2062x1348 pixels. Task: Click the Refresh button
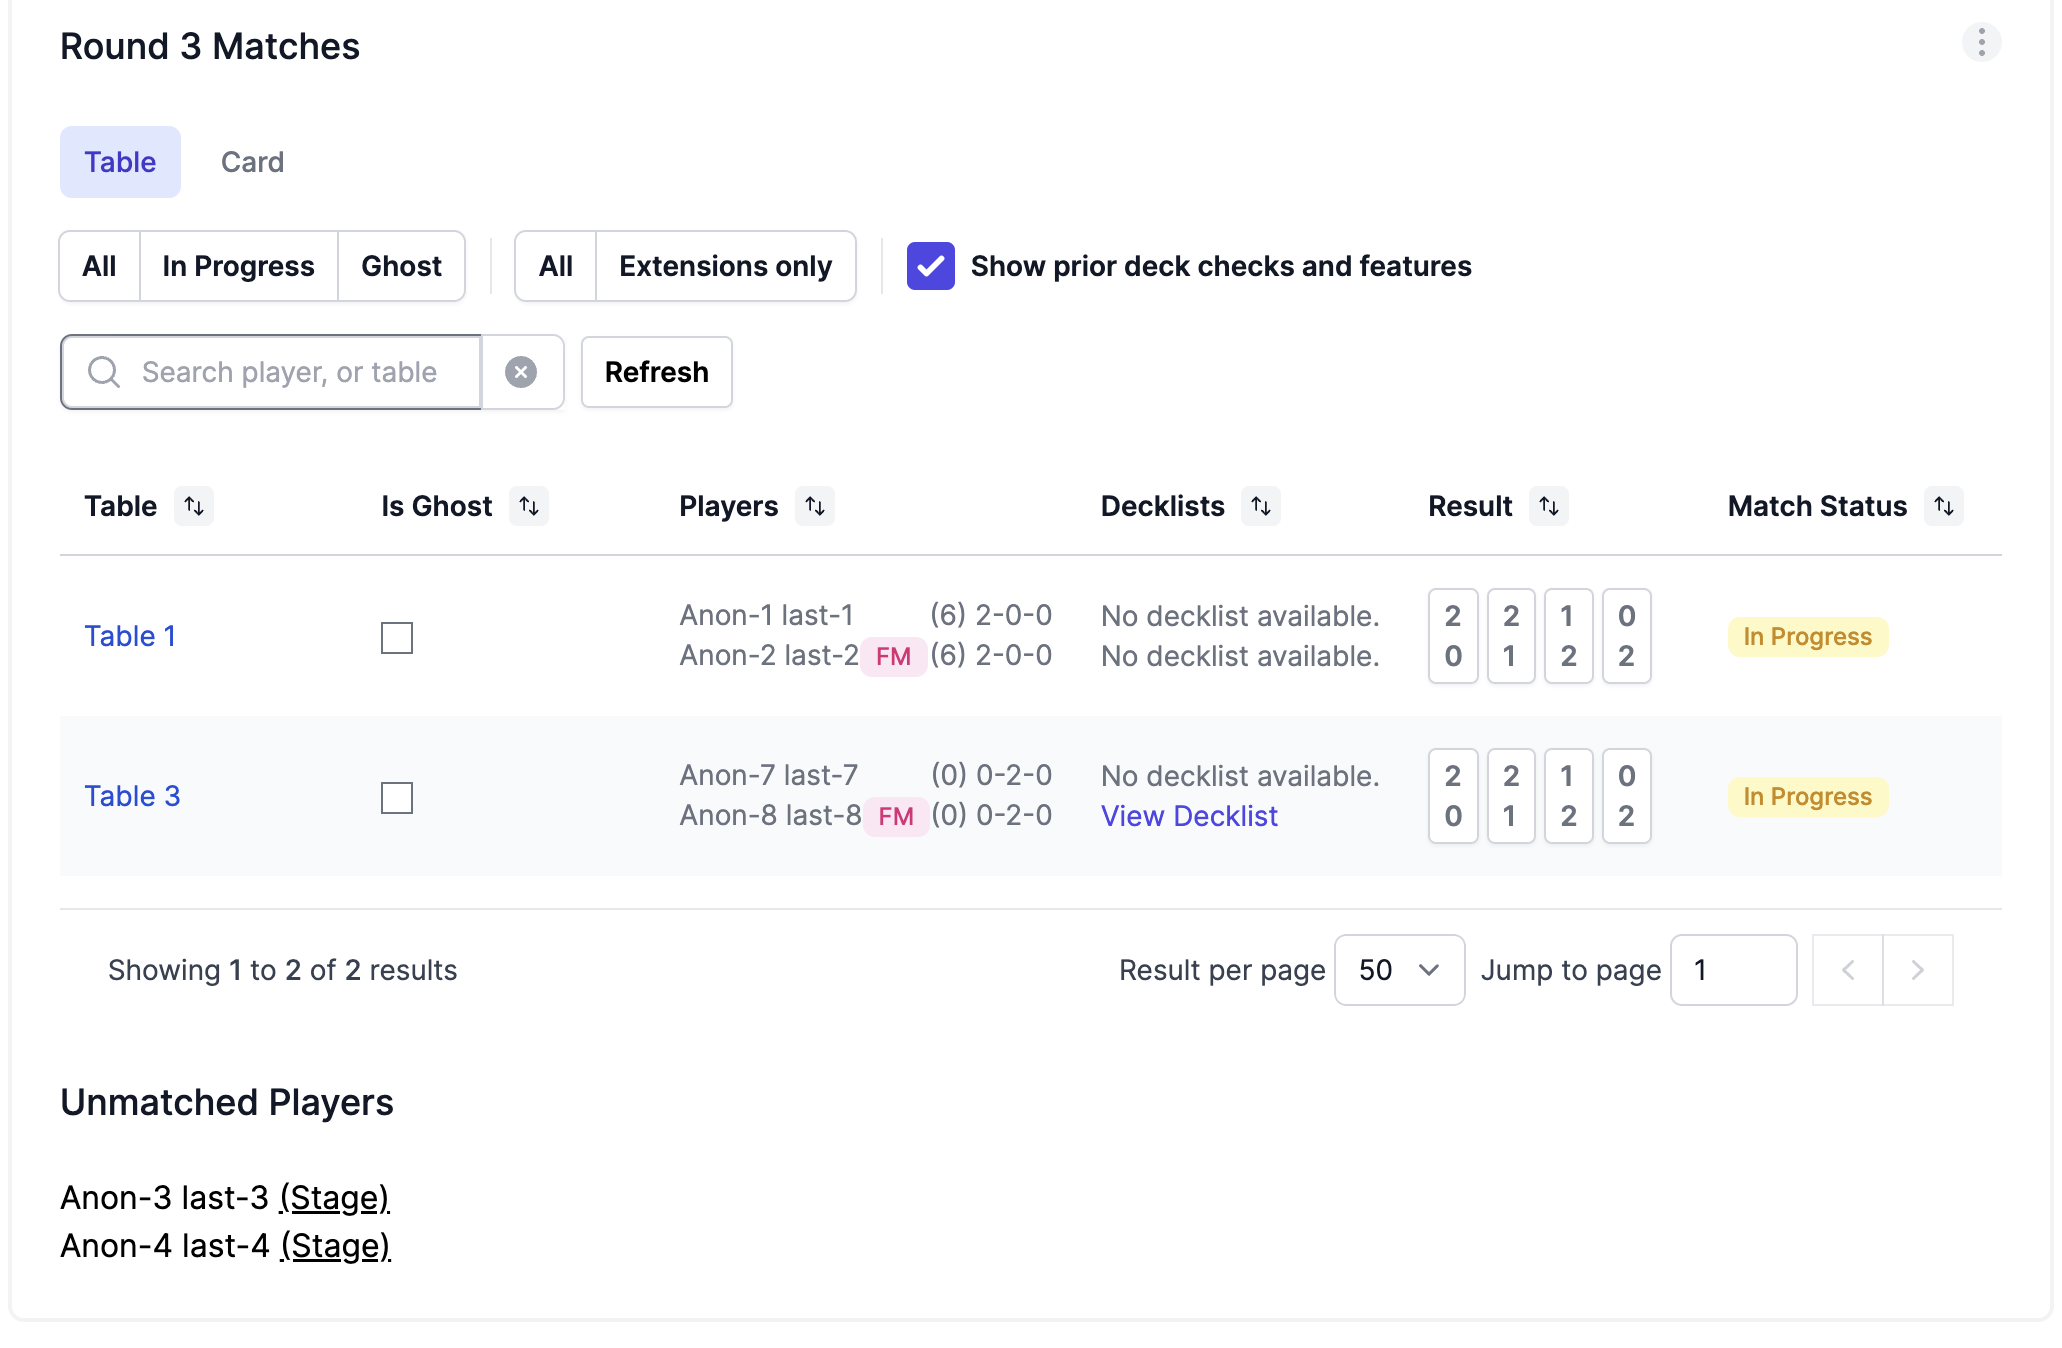(656, 372)
